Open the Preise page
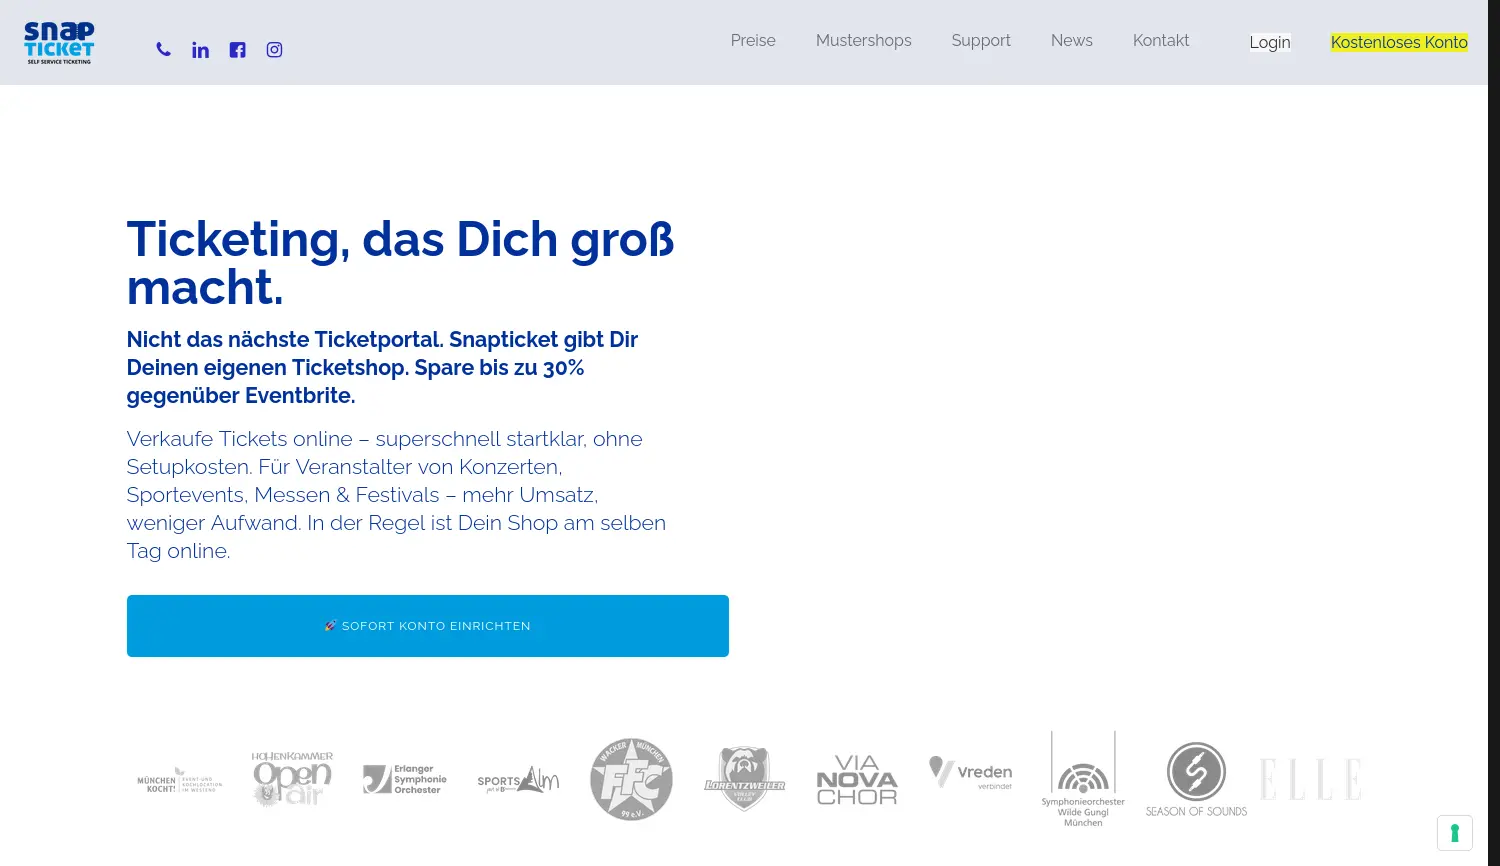 pos(753,40)
